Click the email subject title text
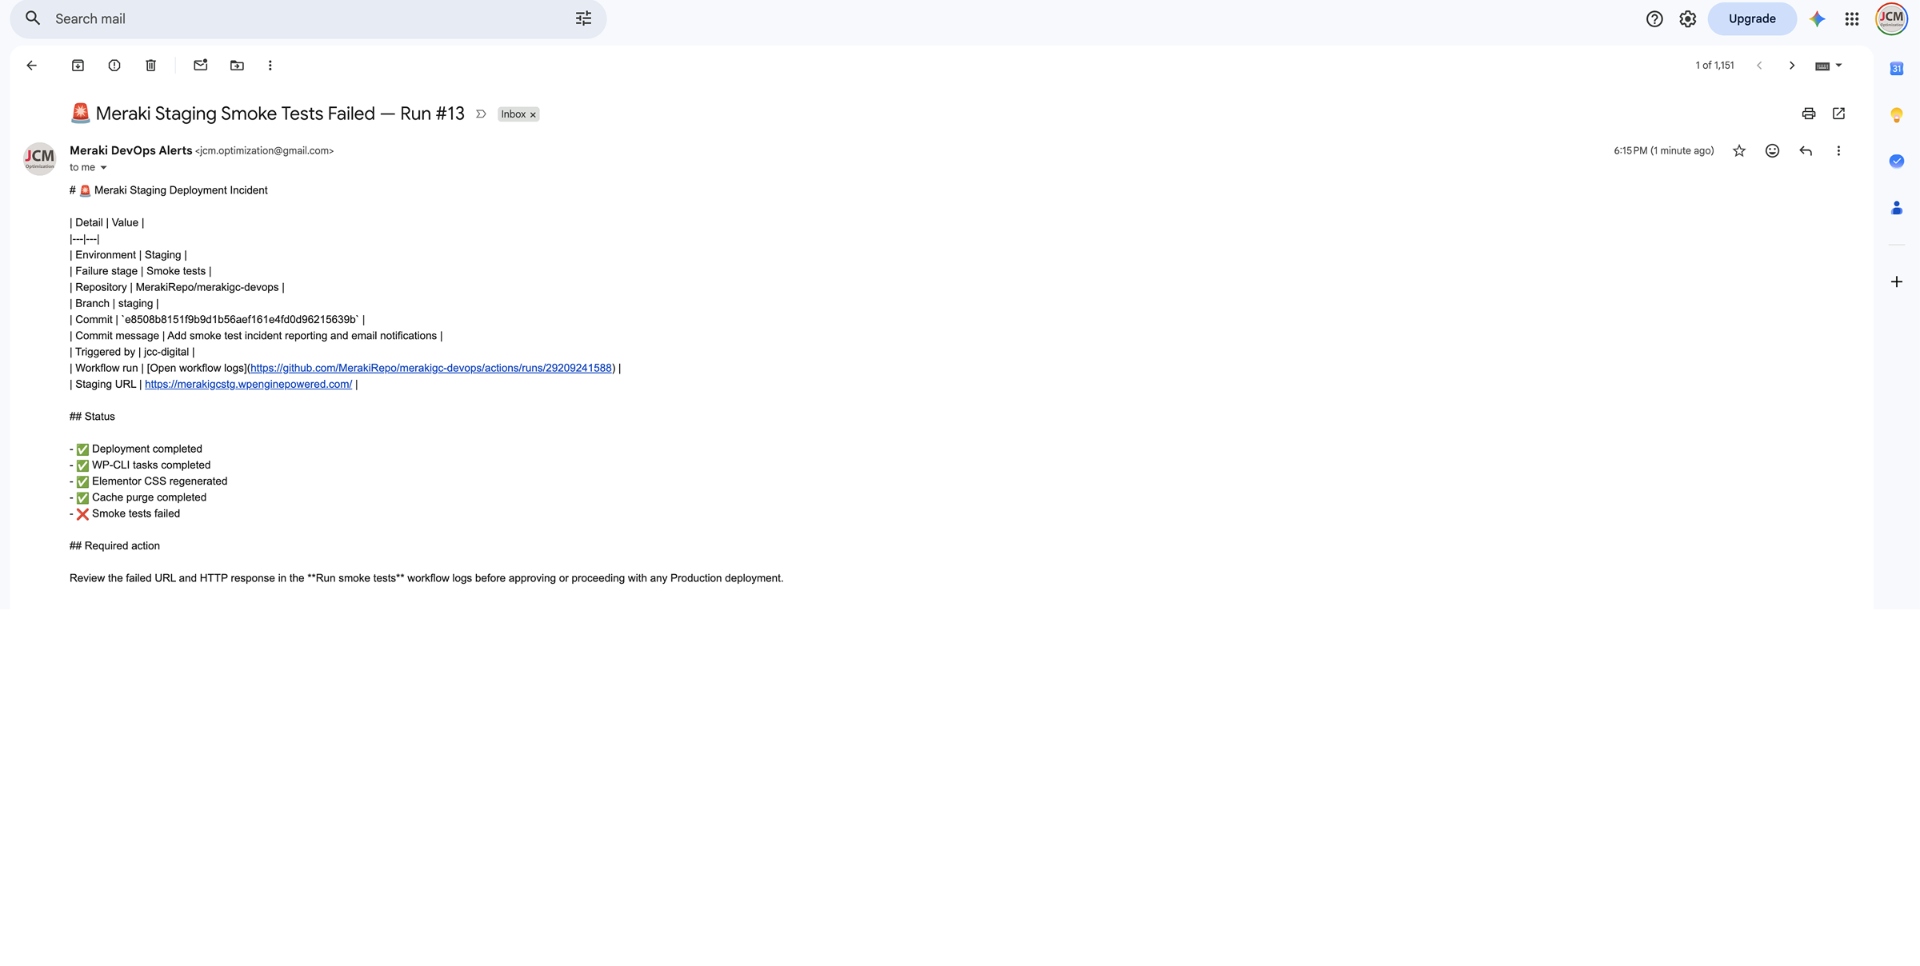 tap(267, 114)
